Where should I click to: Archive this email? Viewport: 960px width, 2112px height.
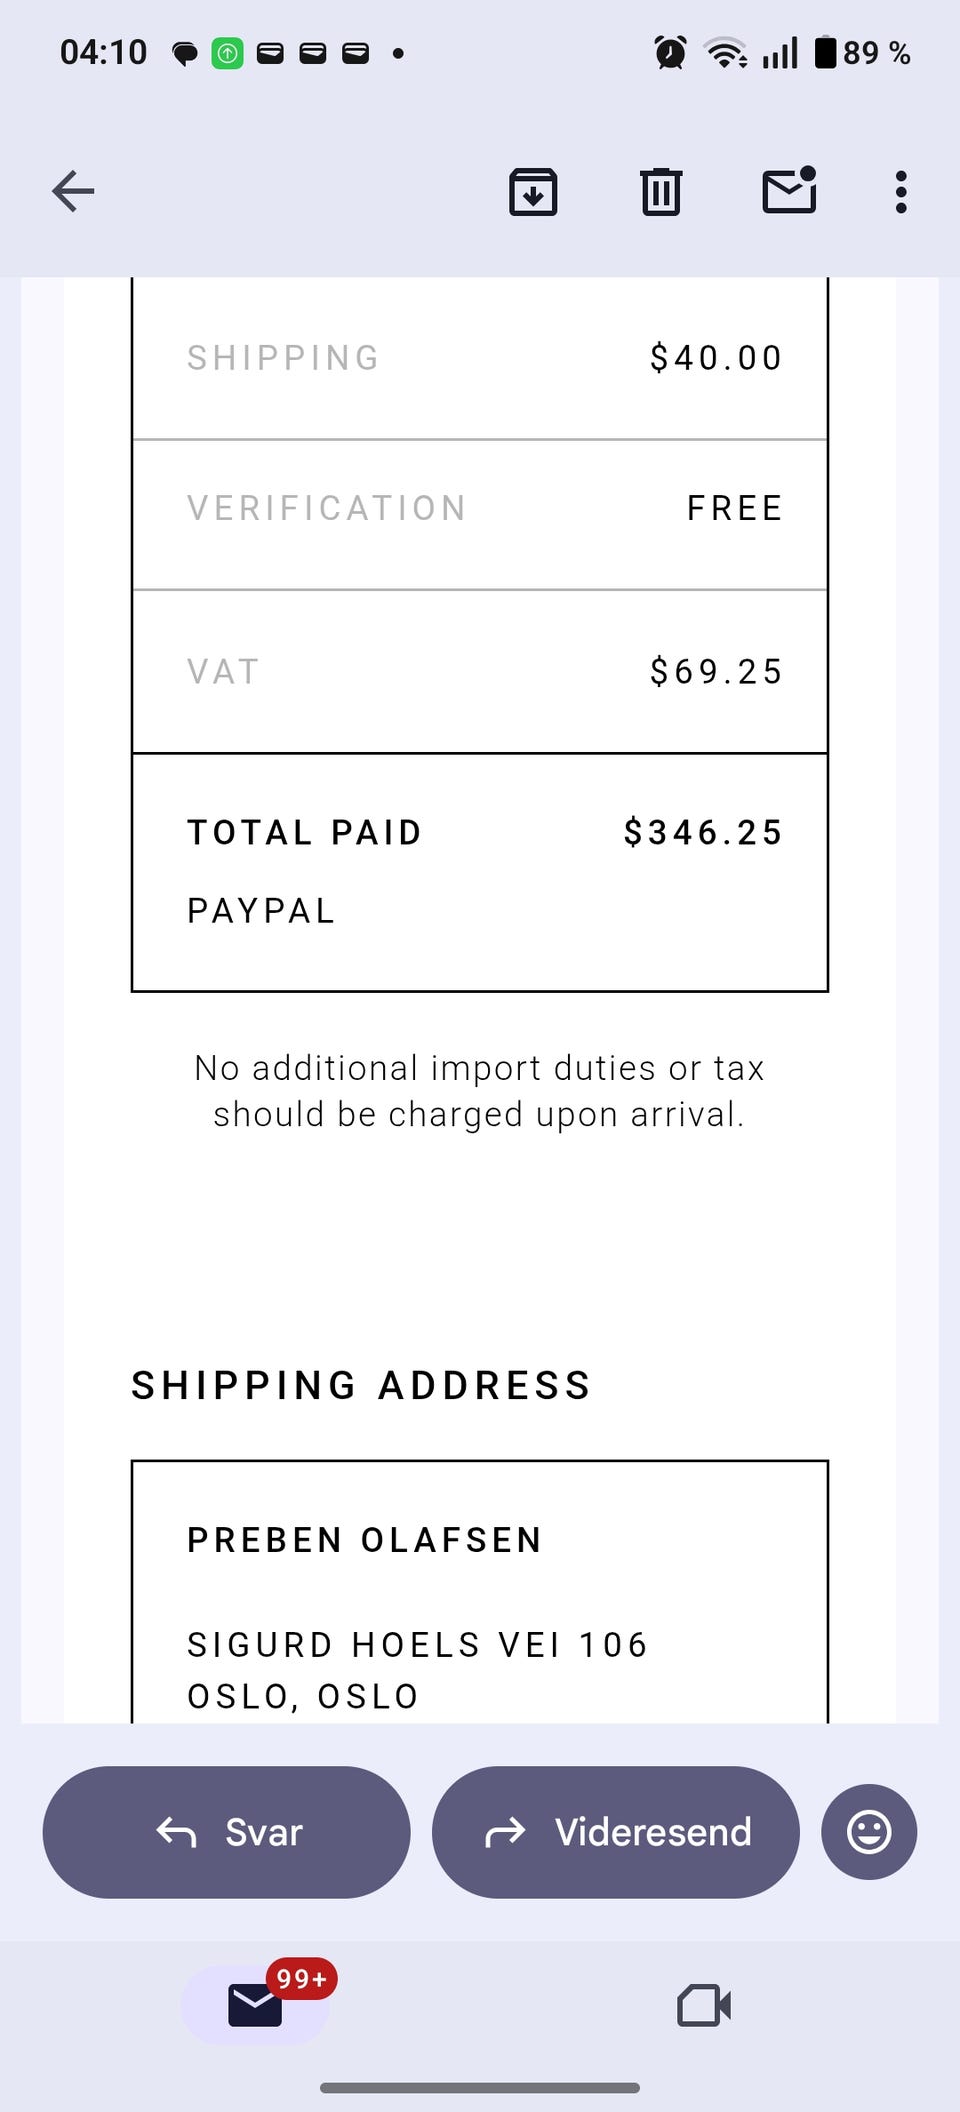pos(533,191)
